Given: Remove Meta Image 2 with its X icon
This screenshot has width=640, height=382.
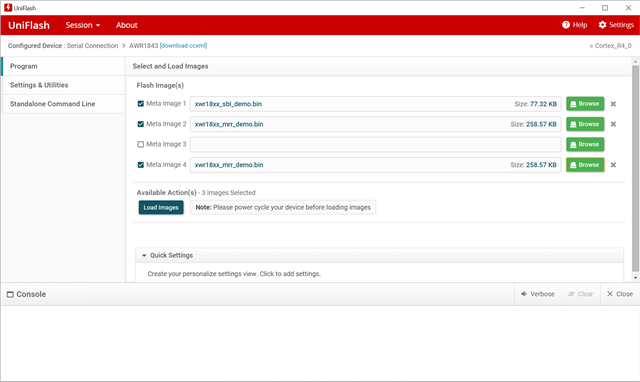Looking at the screenshot, I should pyautogui.click(x=613, y=124).
